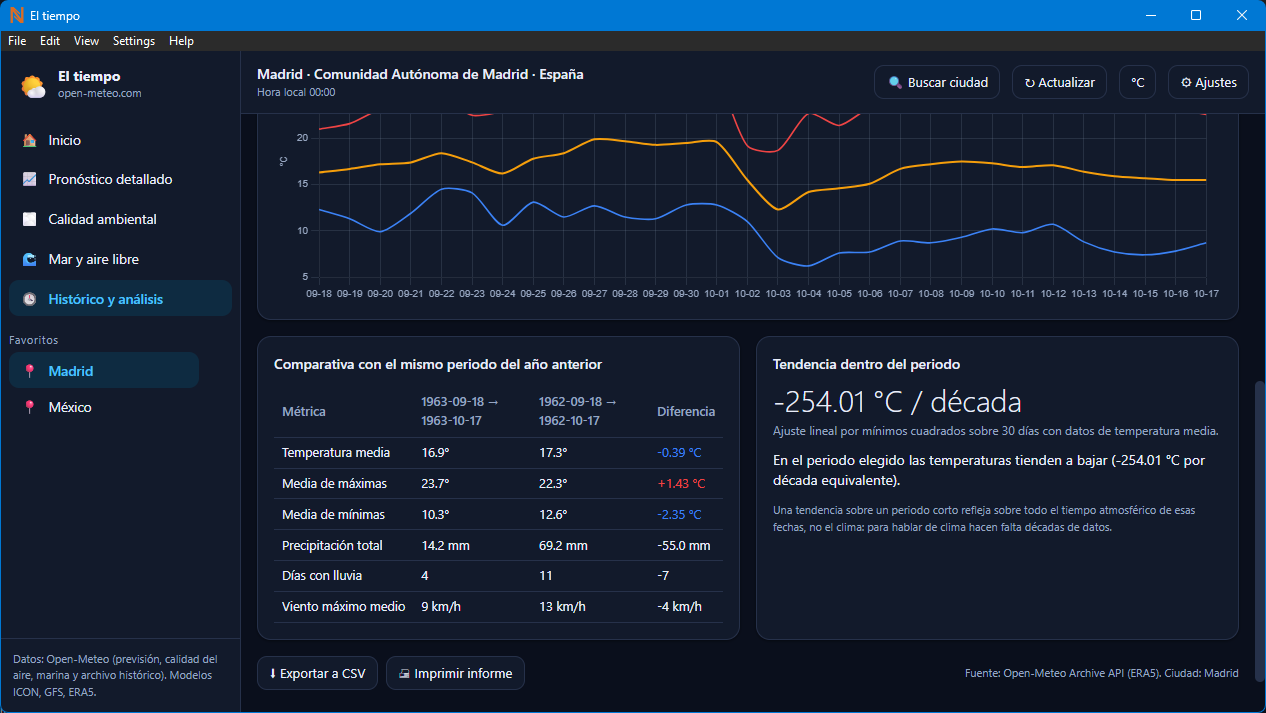Click the chart icon beside Pronóstico detallado
This screenshot has height=713, width=1266.
tap(30, 180)
